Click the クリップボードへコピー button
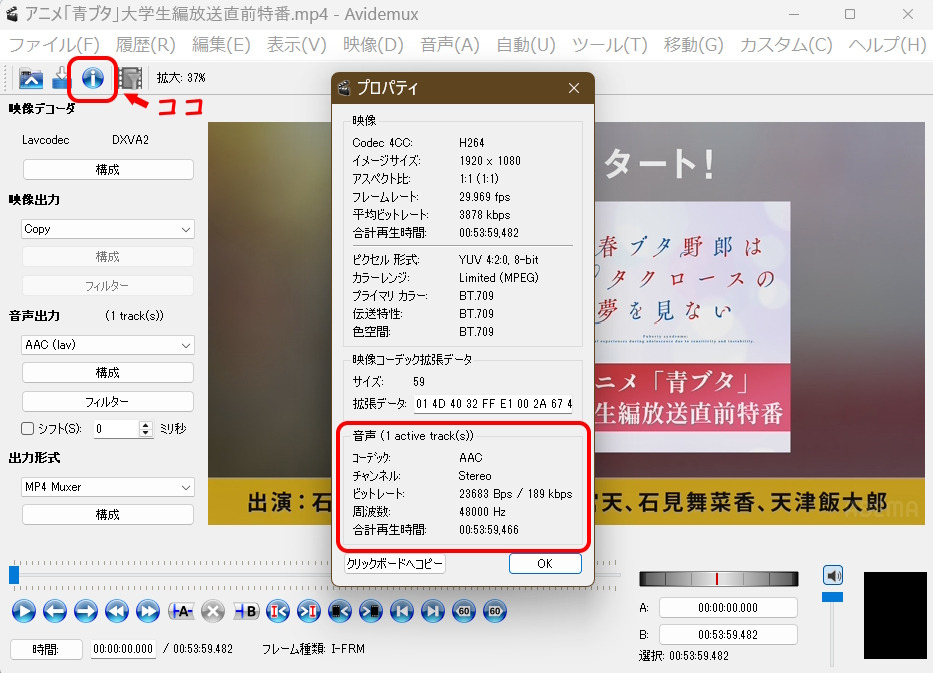 pos(395,564)
